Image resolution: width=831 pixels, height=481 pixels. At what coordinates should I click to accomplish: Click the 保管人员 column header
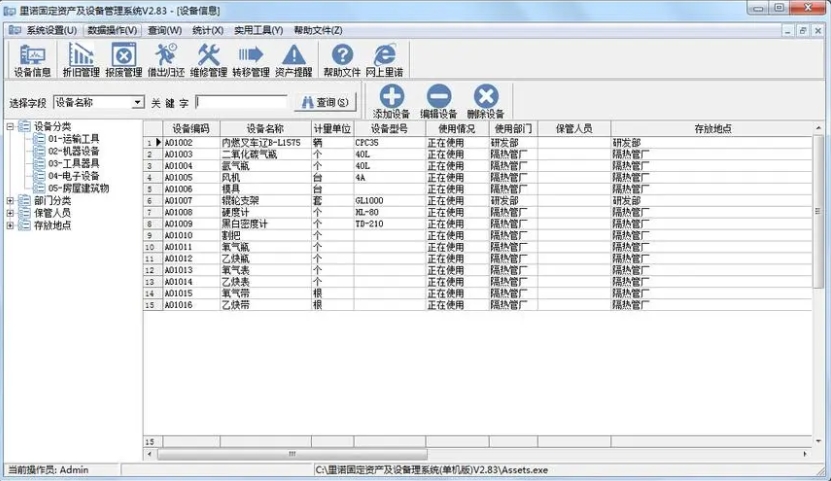(x=574, y=129)
